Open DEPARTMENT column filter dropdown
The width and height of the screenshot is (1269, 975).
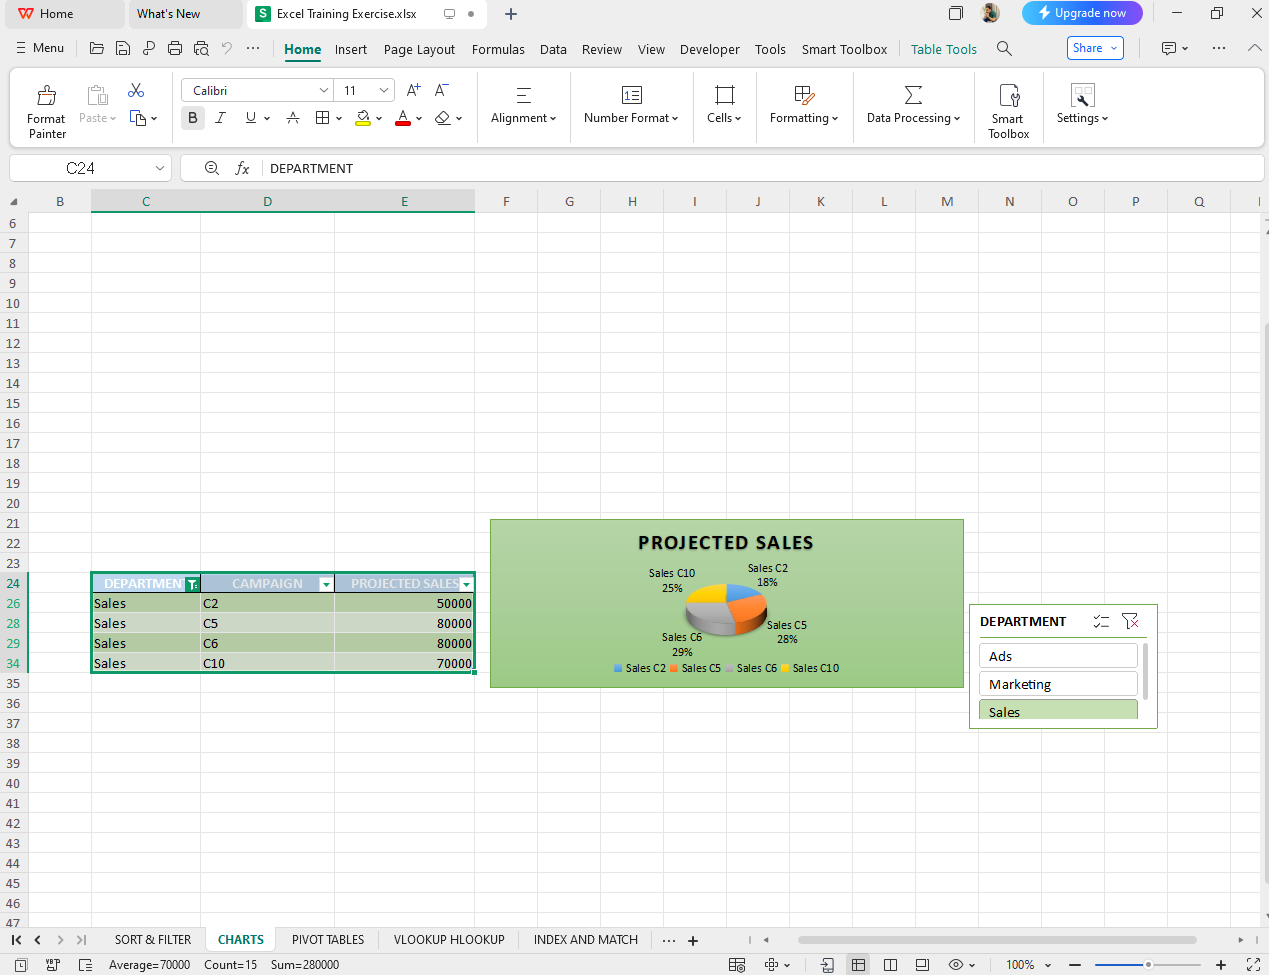click(193, 584)
